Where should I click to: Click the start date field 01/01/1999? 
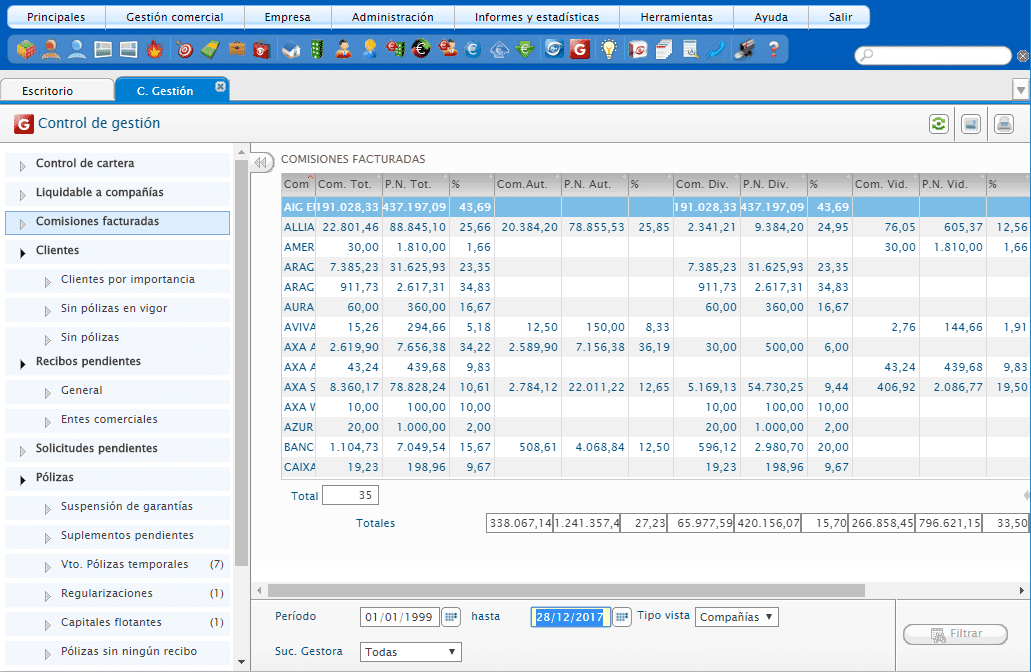click(x=400, y=617)
